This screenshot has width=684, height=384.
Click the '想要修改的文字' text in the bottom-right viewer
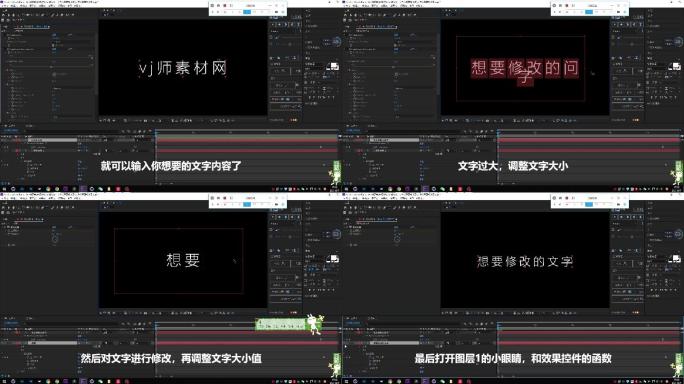[525, 261]
